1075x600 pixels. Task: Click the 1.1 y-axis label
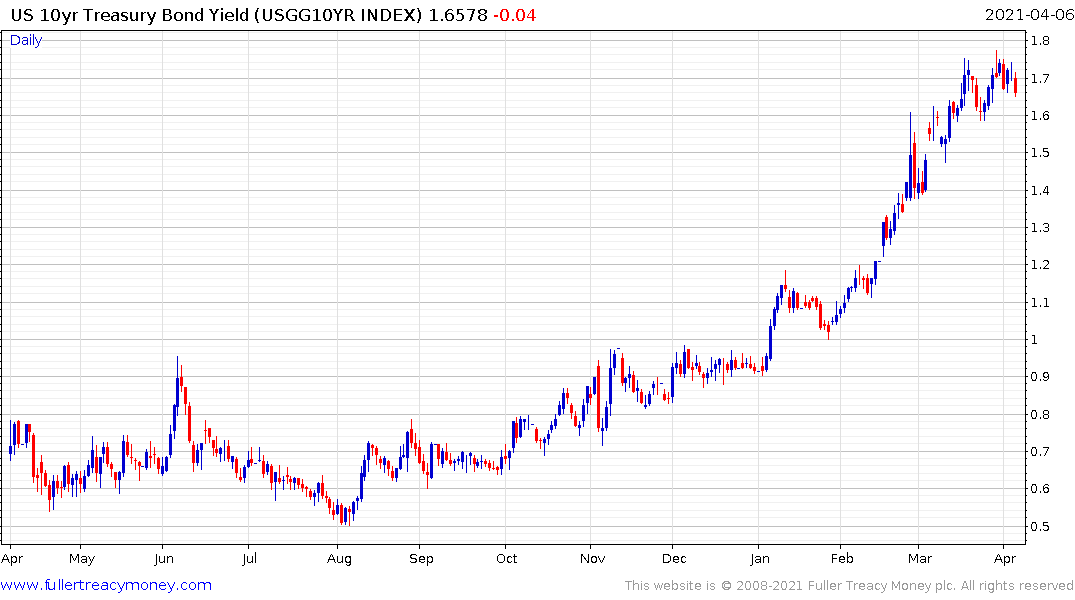1040,302
